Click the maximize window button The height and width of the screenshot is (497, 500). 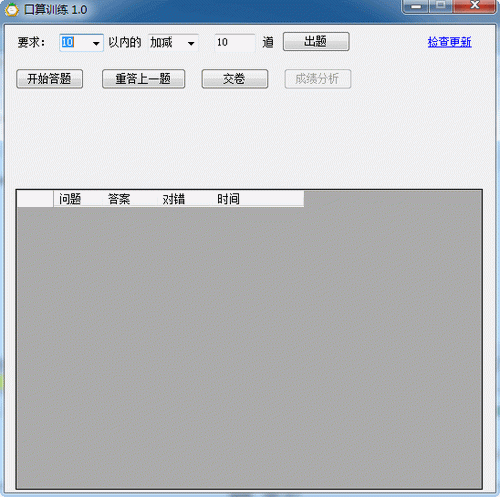440,6
